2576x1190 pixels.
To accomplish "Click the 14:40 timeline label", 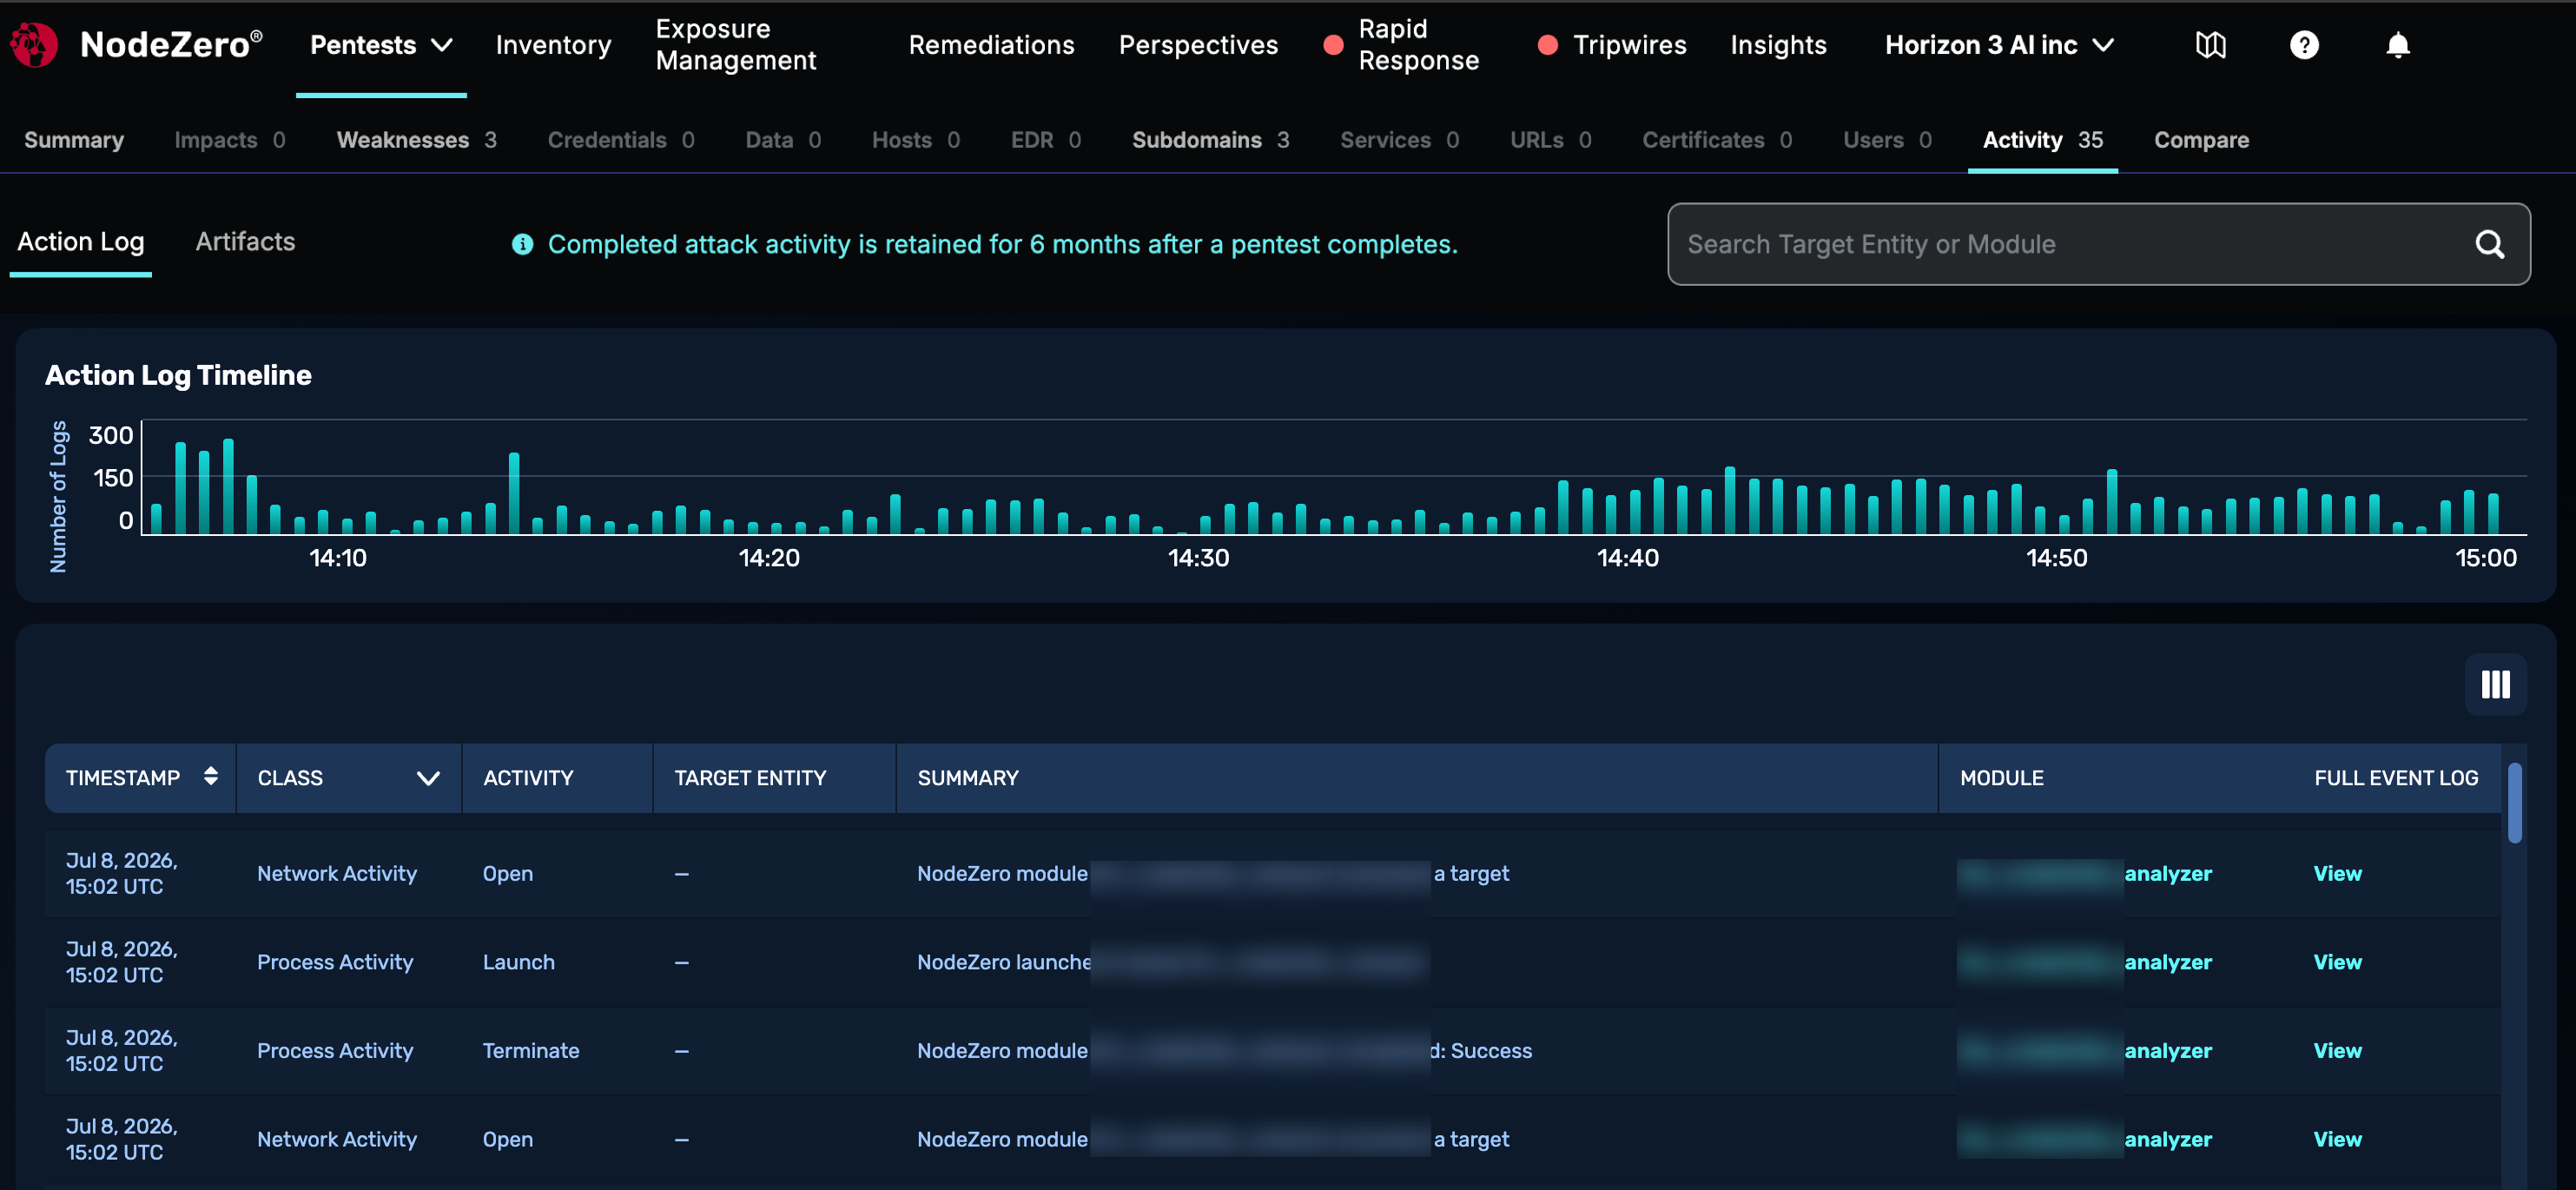I will pos(1627,558).
